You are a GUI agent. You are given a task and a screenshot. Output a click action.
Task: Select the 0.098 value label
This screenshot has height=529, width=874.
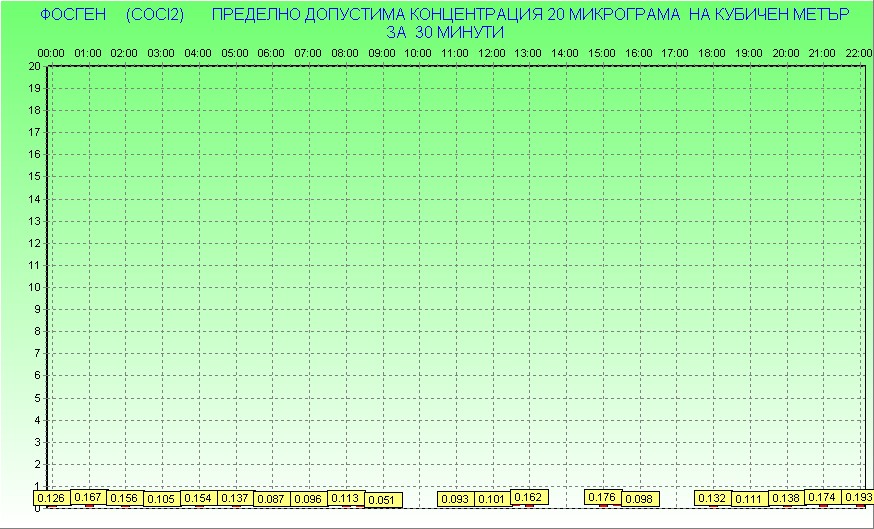pyautogui.click(x=638, y=499)
